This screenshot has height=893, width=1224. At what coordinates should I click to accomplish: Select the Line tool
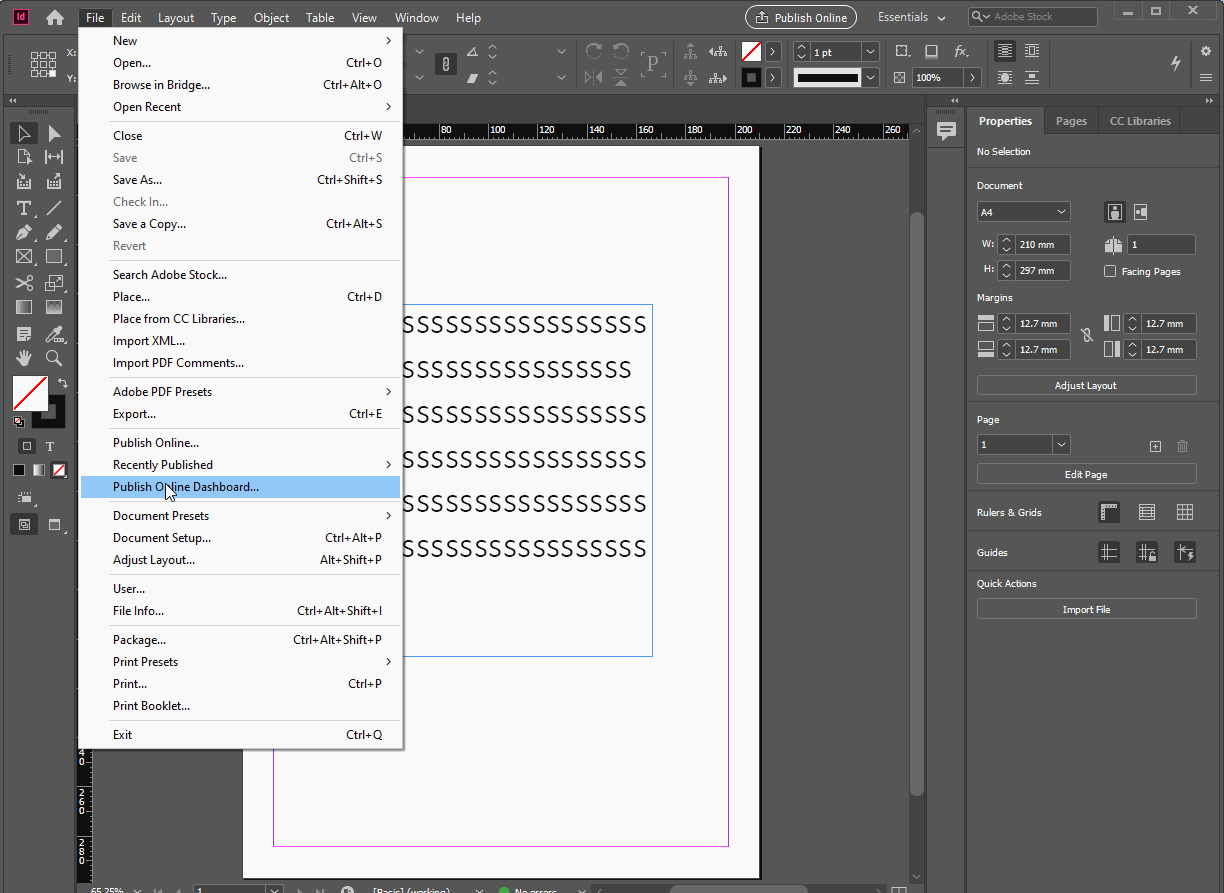[x=54, y=208]
